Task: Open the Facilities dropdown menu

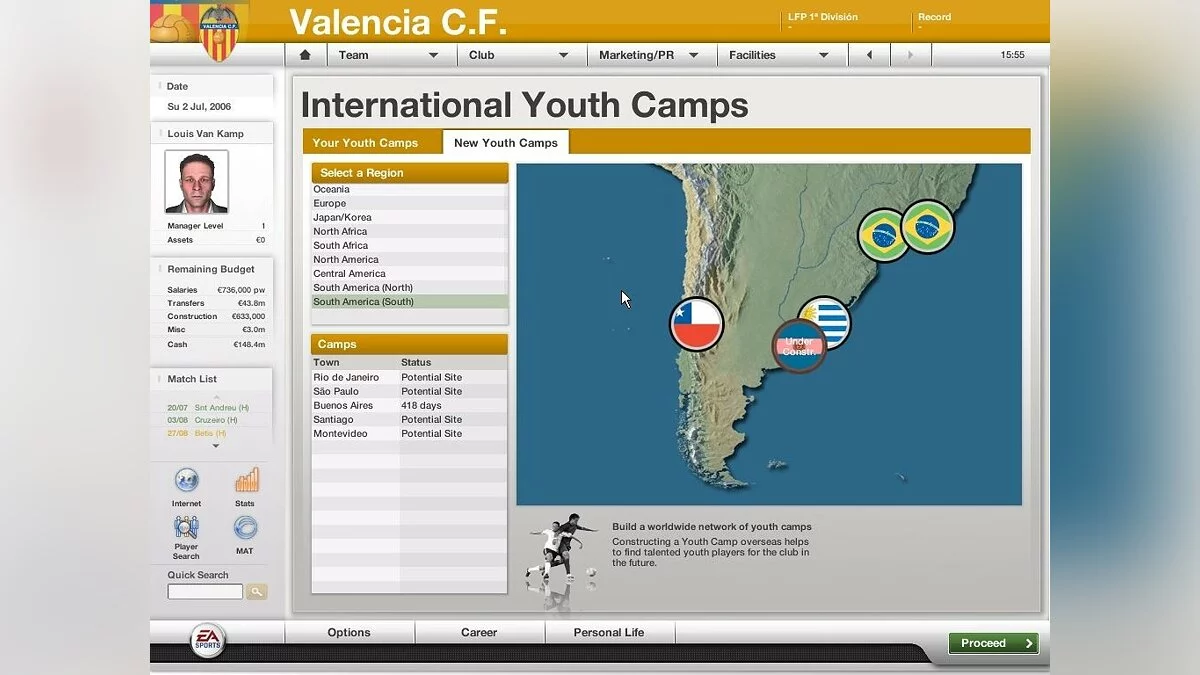Action: tap(782, 55)
